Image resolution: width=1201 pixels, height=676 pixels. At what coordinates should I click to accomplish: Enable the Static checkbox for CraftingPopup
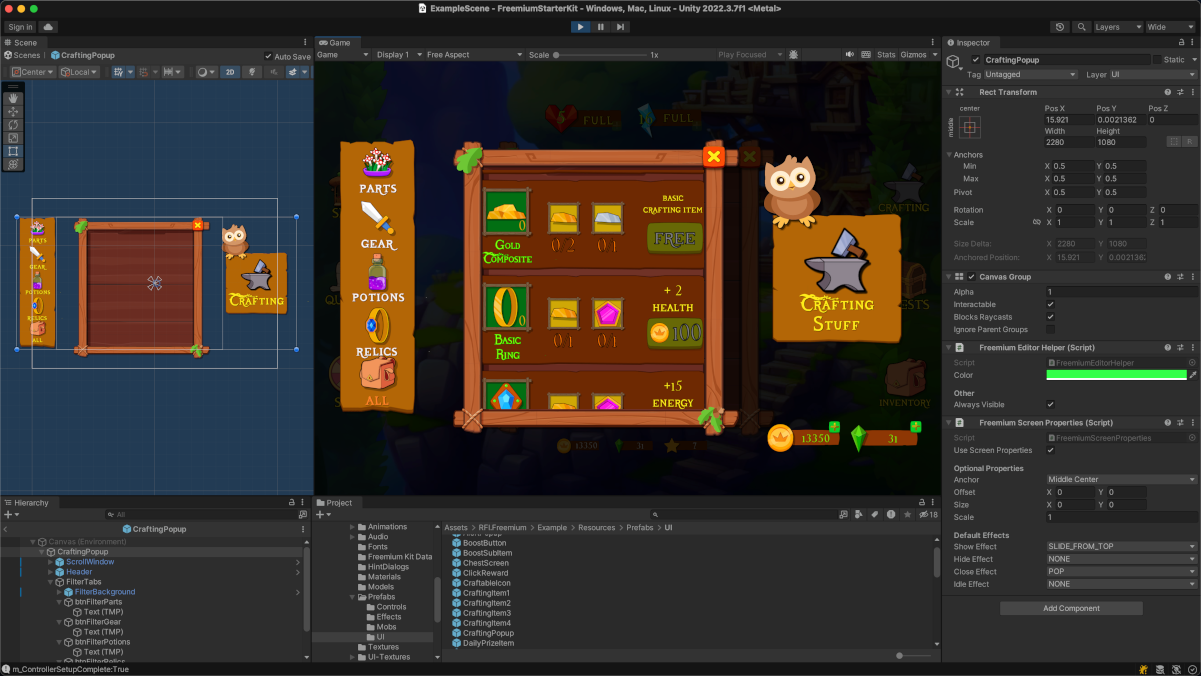(x=1157, y=60)
